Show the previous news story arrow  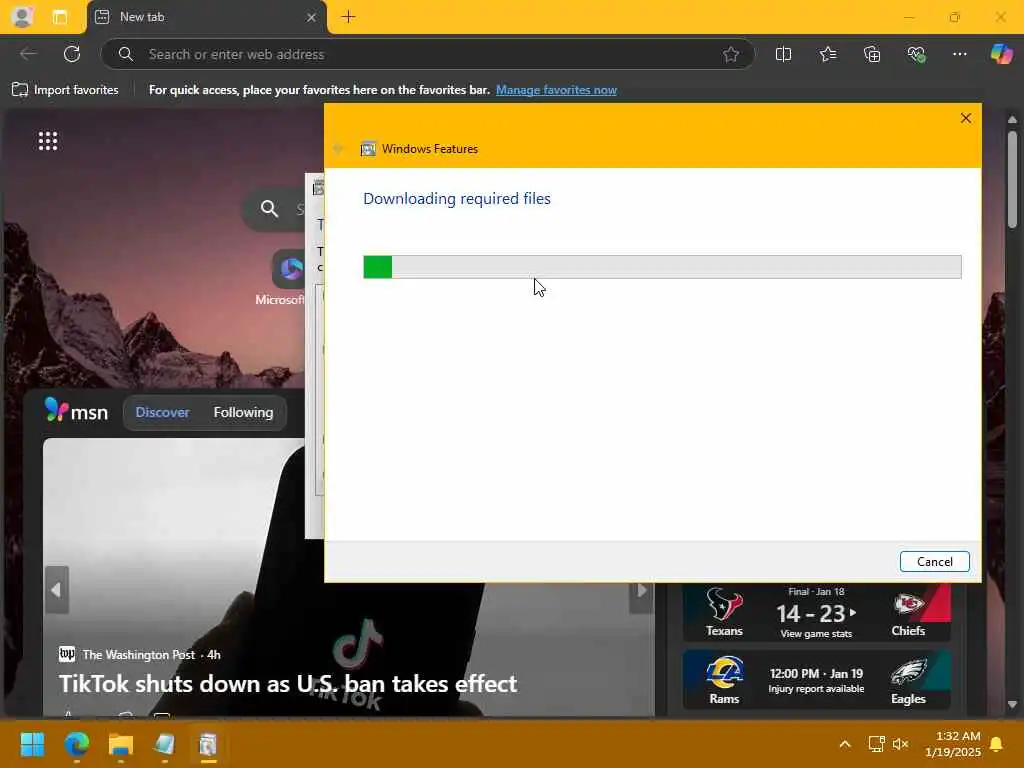point(57,590)
